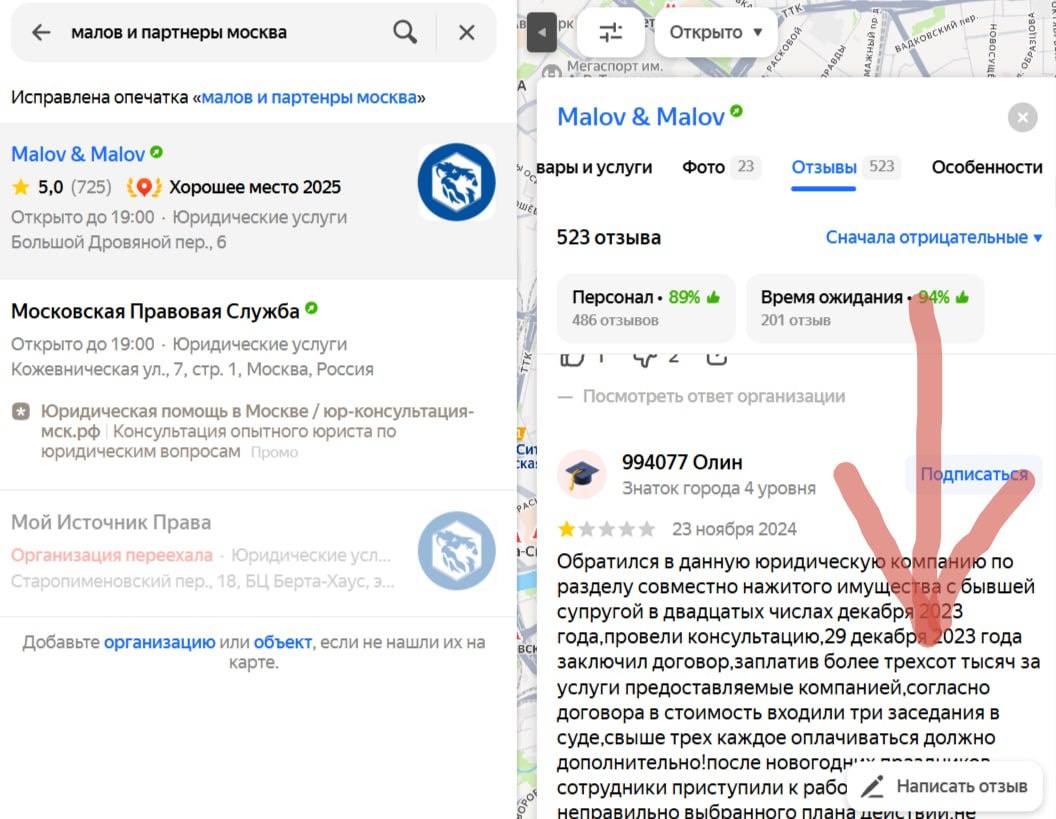Click the magnifier search icon
1056x819 pixels.
tap(405, 32)
